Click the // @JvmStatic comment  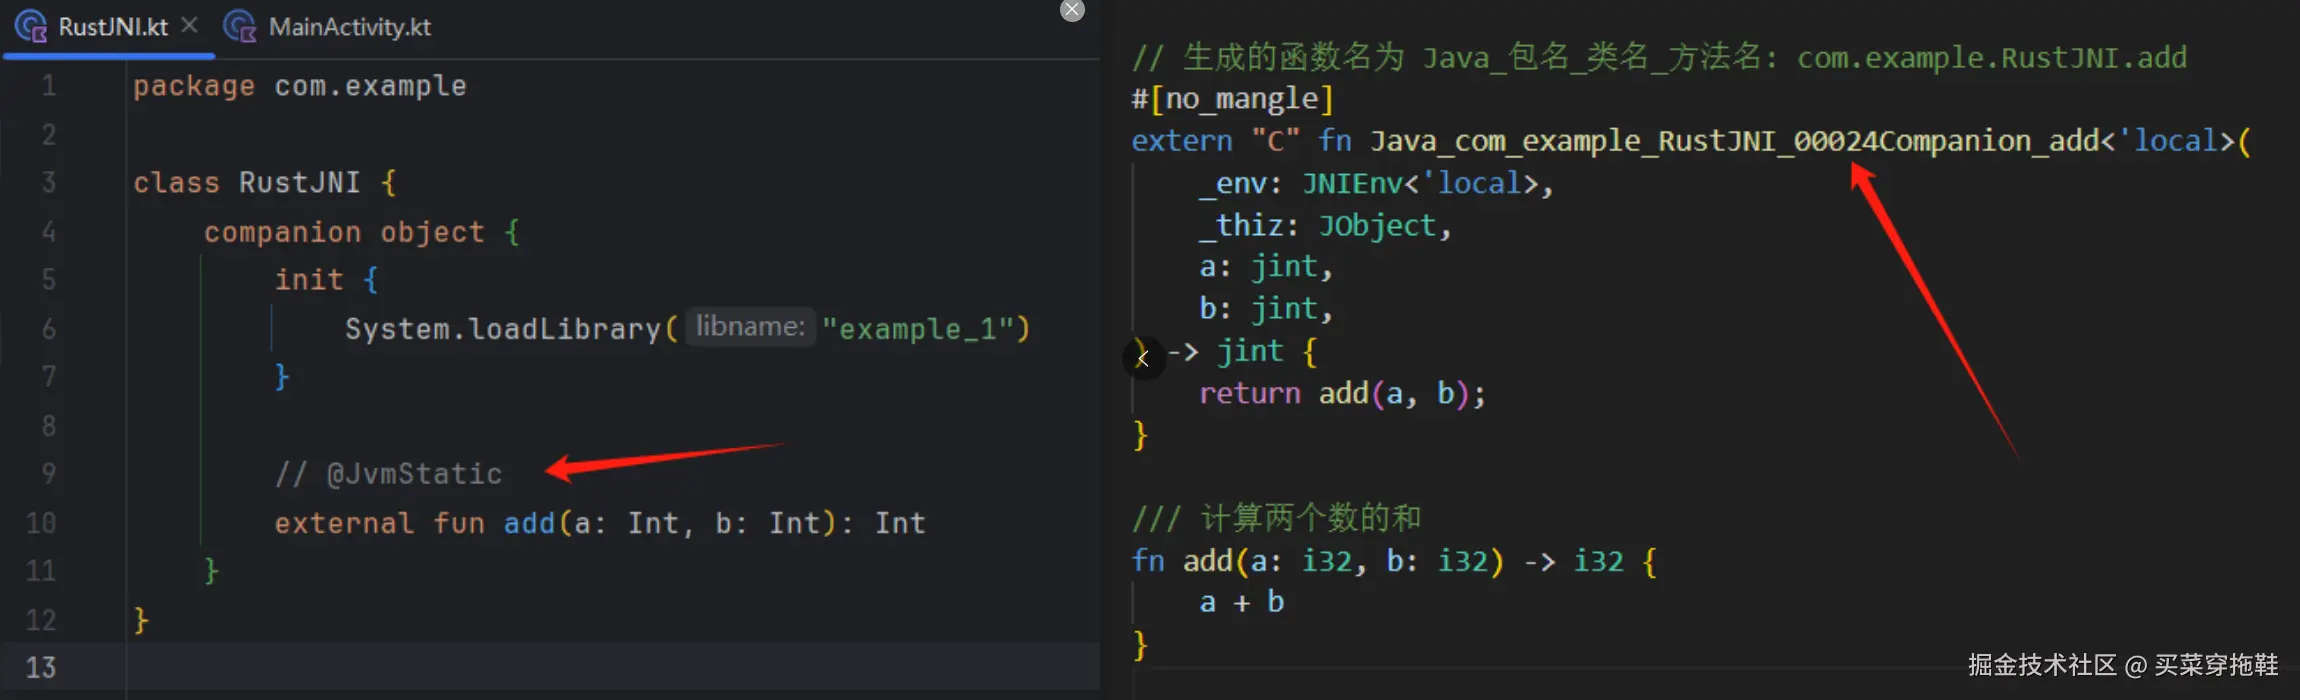(x=388, y=474)
